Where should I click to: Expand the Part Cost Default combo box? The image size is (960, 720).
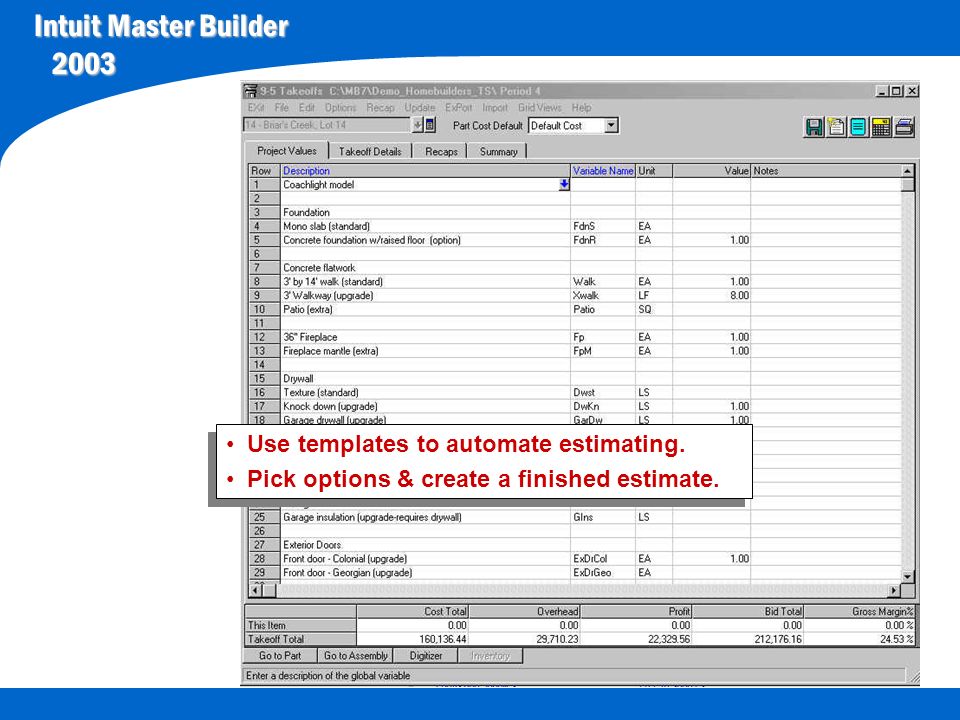point(611,126)
